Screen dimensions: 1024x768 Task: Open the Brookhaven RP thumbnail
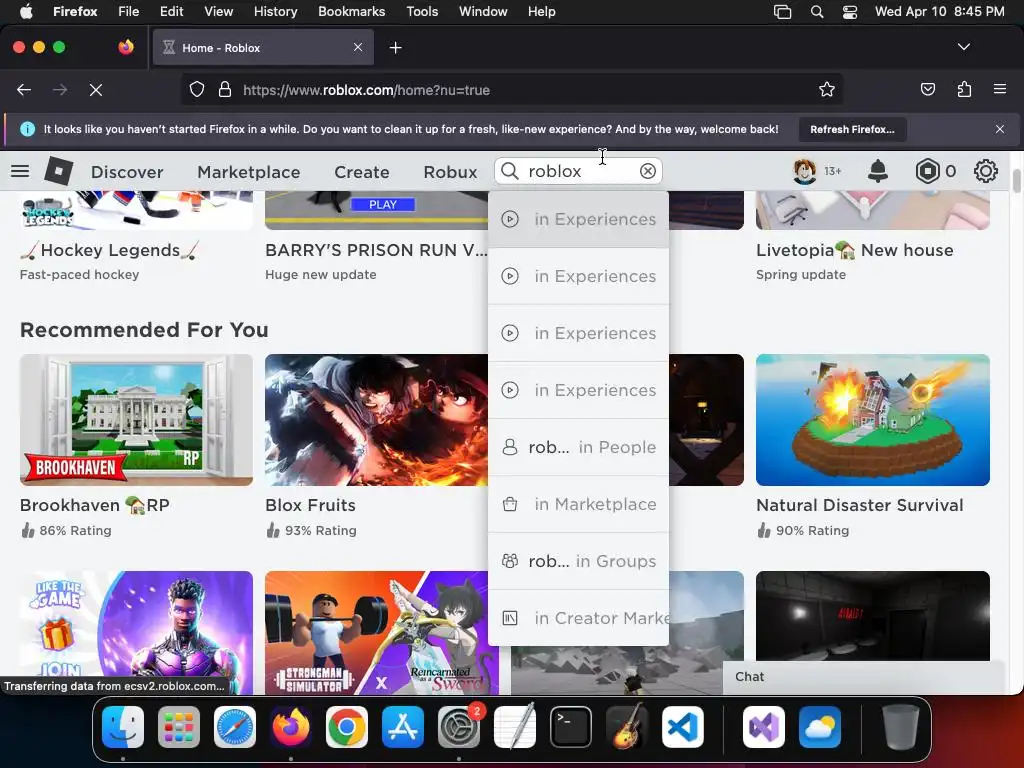pos(136,420)
